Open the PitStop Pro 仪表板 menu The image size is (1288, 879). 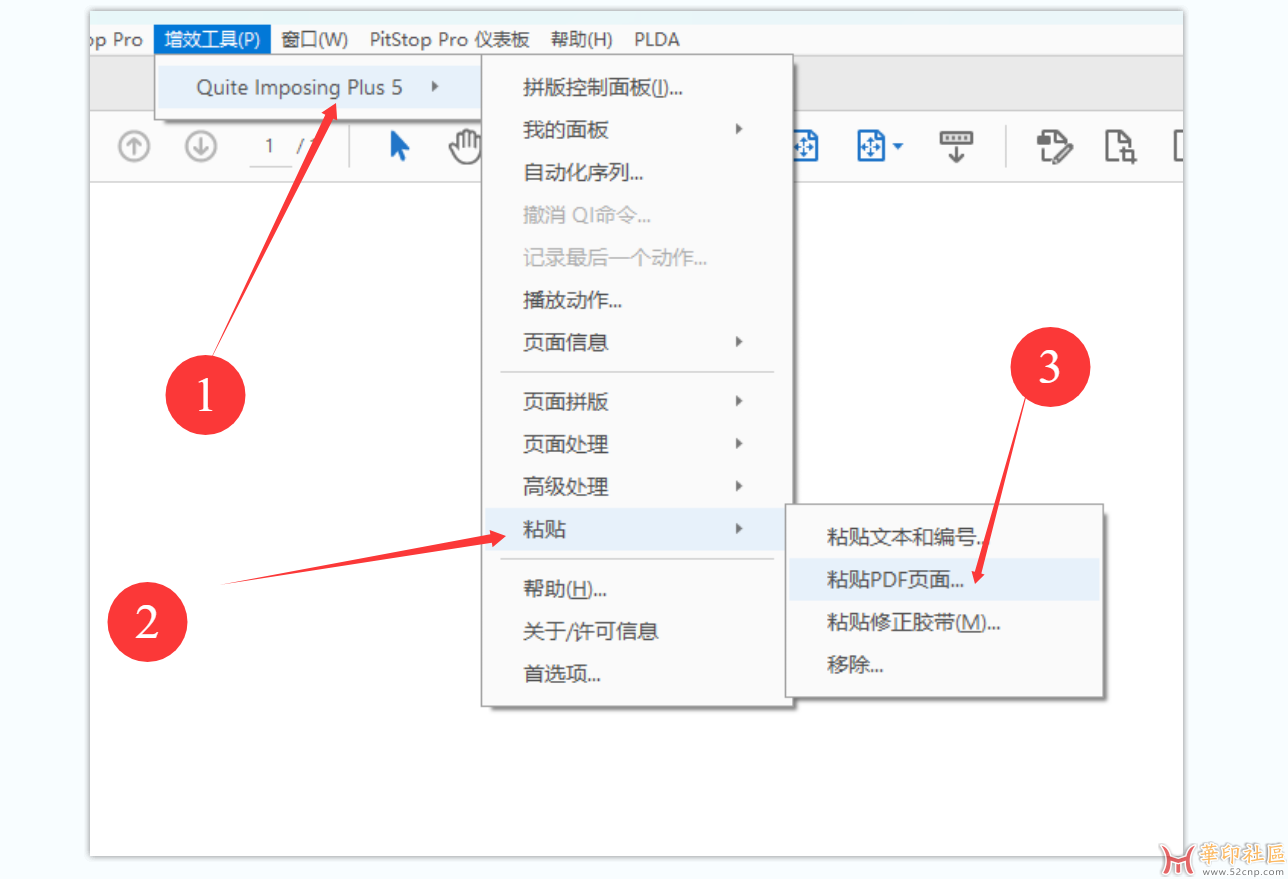coord(449,40)
